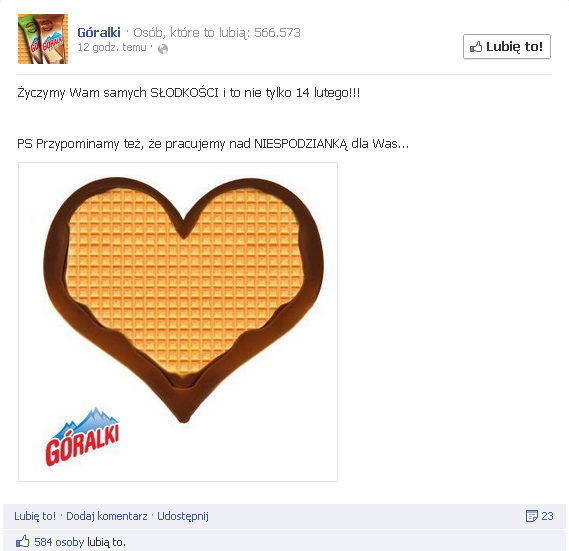Click the '14 lutego!!!' text in the post

[328, 93]
